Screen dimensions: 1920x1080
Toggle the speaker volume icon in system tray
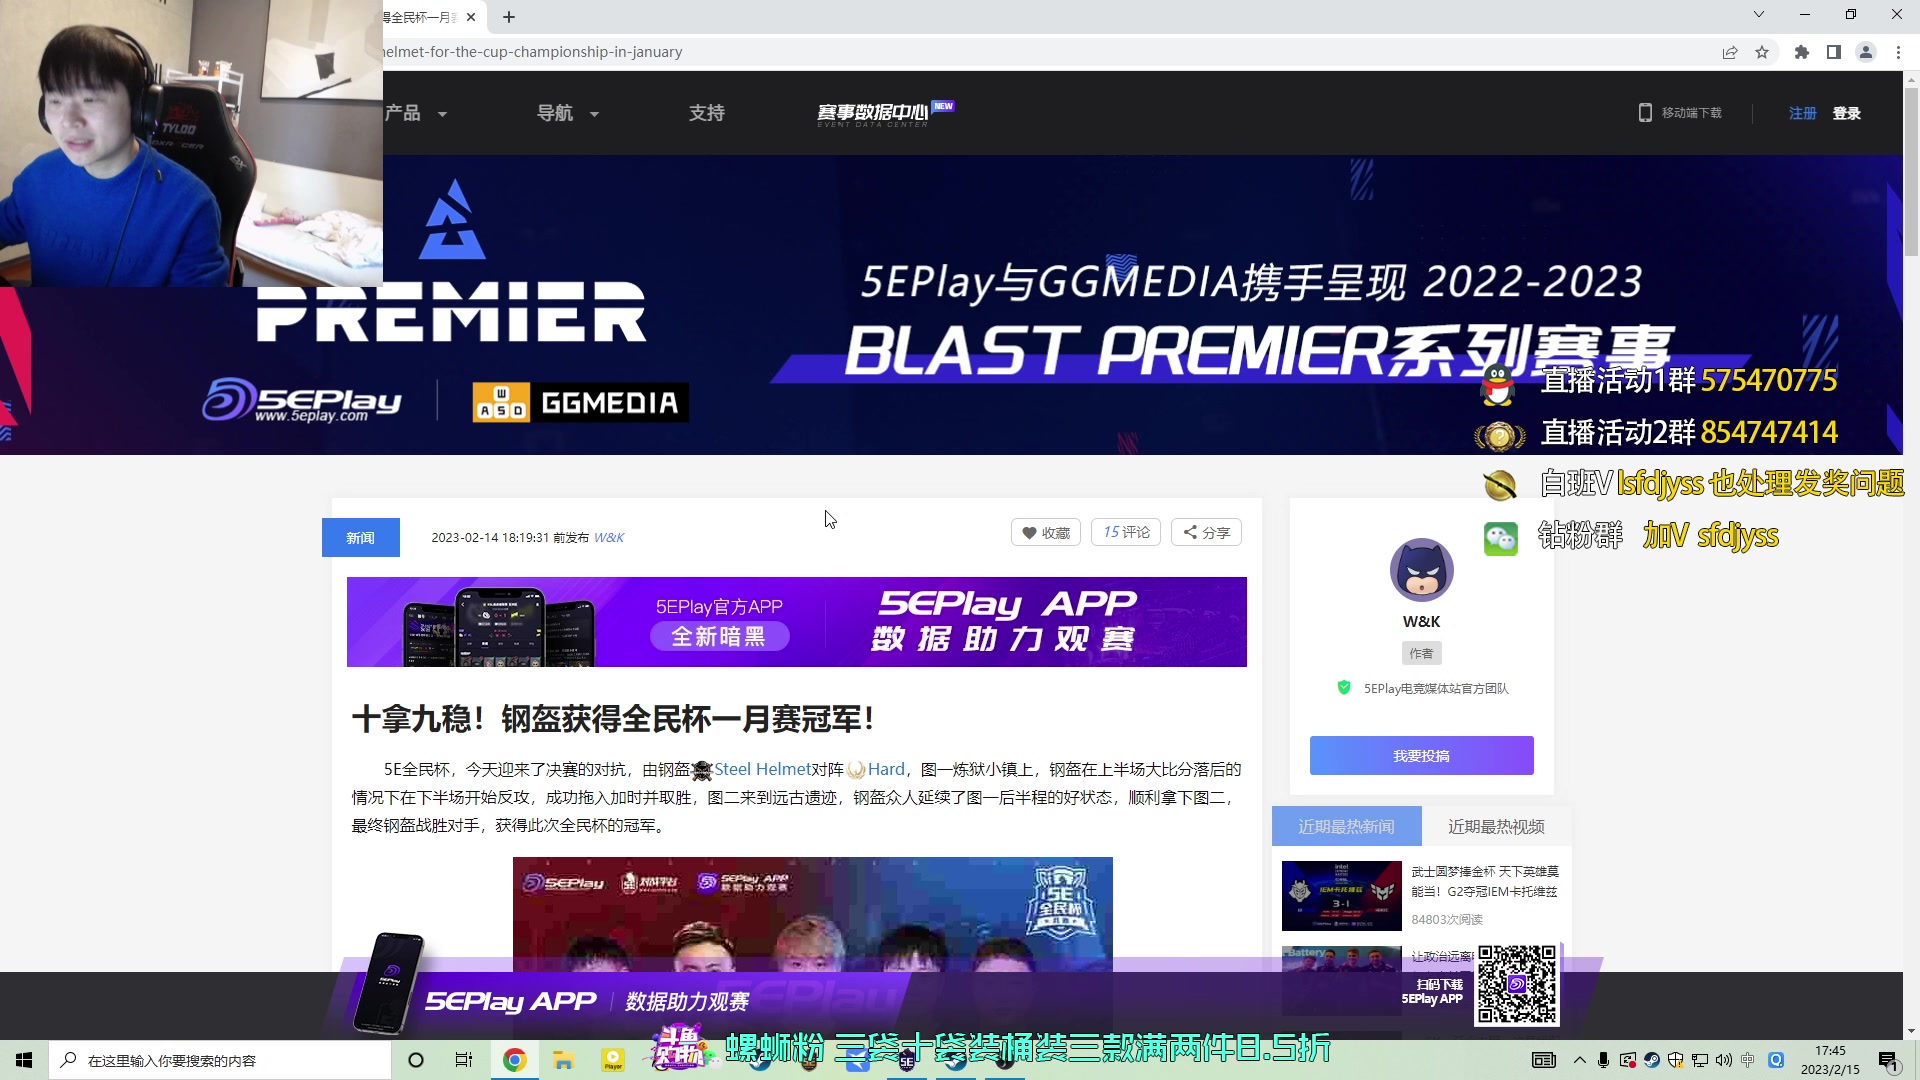click(x=1724, y=1060)
